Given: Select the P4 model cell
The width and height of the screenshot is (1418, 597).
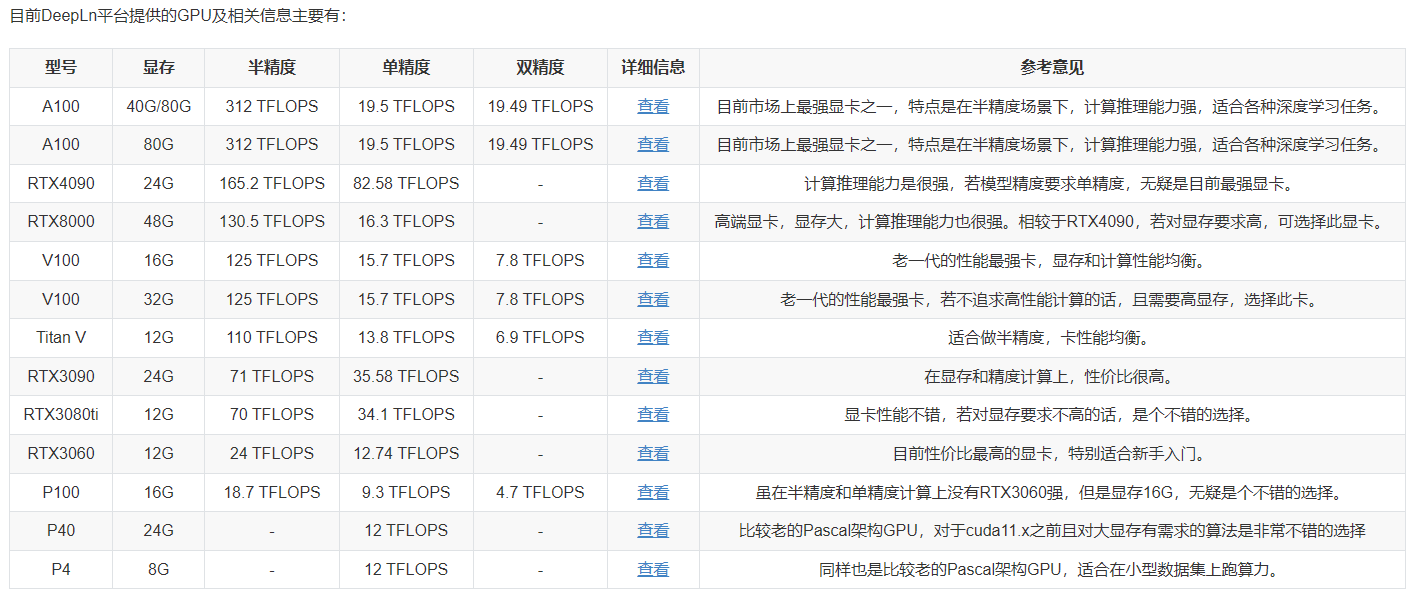Looking at the screenshot, I should pyautogui.click(x=61, y=570).
